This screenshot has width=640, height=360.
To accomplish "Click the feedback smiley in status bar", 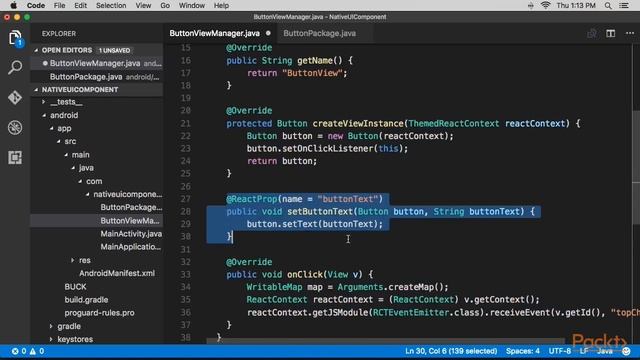I will click(x=626, y=351).
